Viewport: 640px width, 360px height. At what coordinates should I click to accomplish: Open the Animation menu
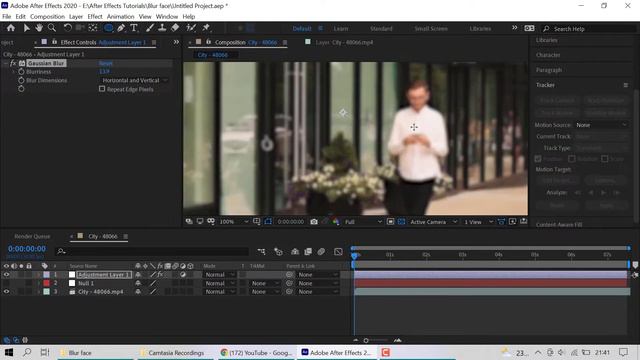[120, 17]
